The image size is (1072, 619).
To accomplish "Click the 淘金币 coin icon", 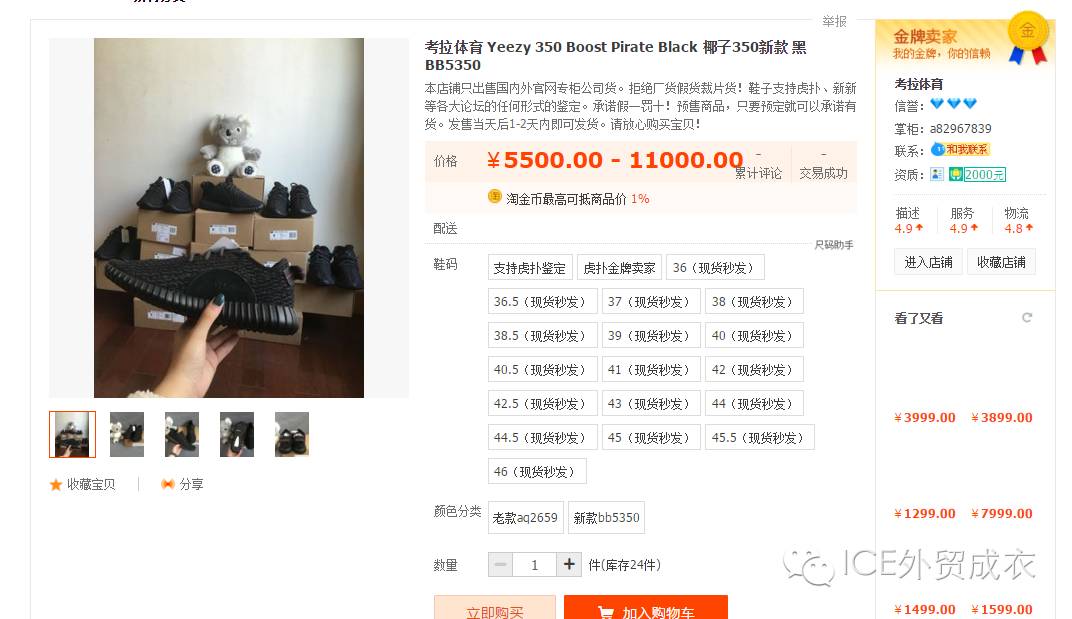I will point(494,197).
